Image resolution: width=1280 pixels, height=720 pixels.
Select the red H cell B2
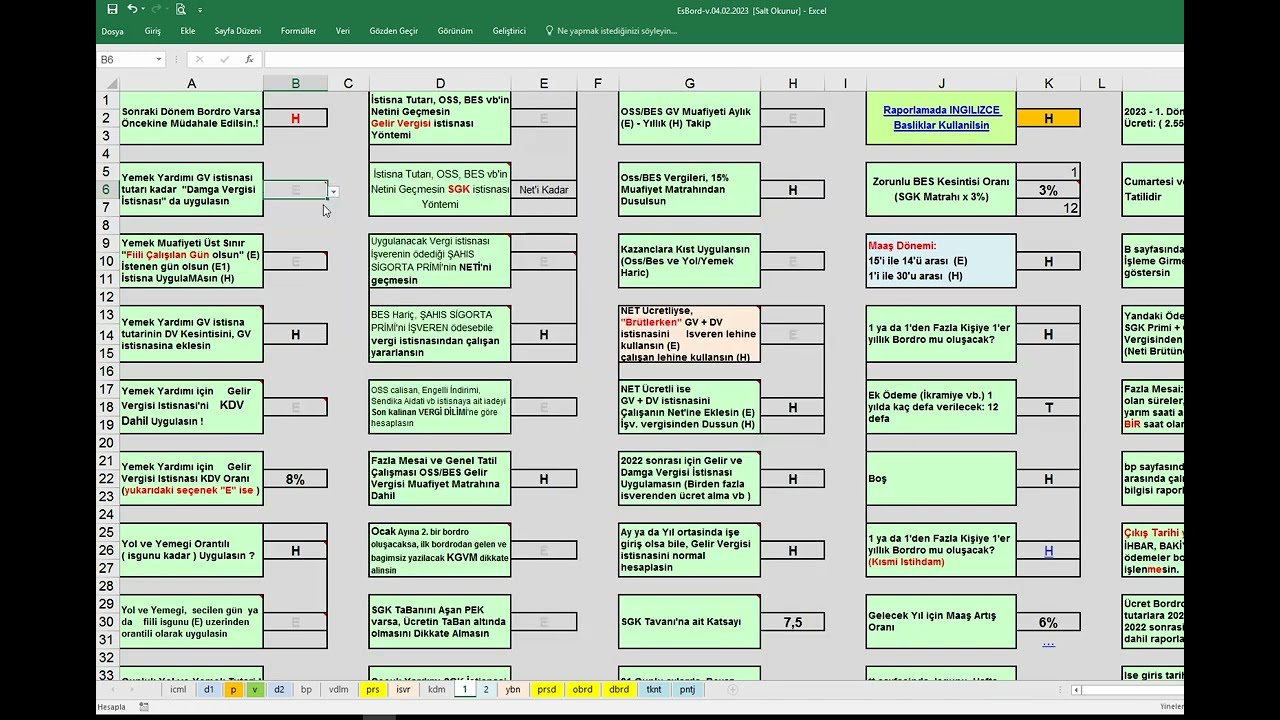295,118
